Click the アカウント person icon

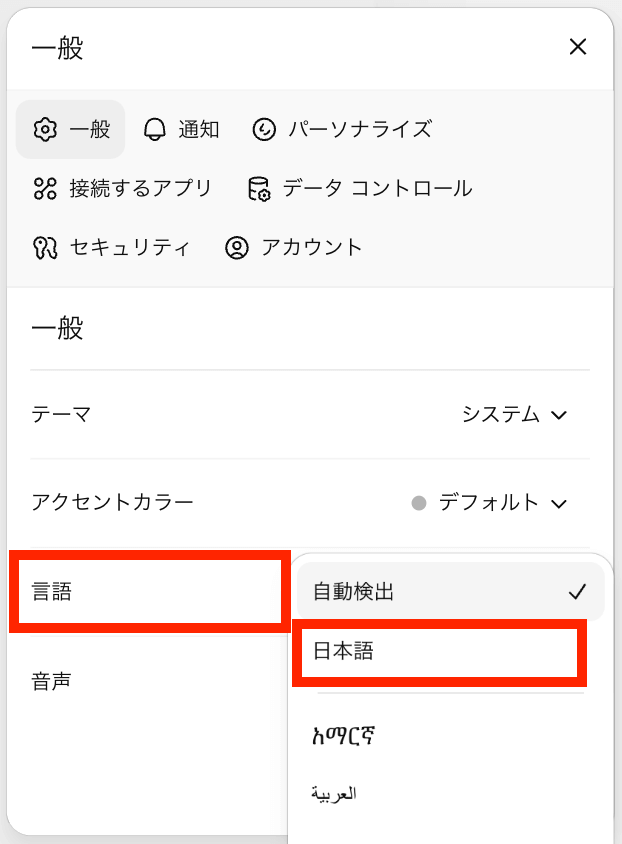236,247
